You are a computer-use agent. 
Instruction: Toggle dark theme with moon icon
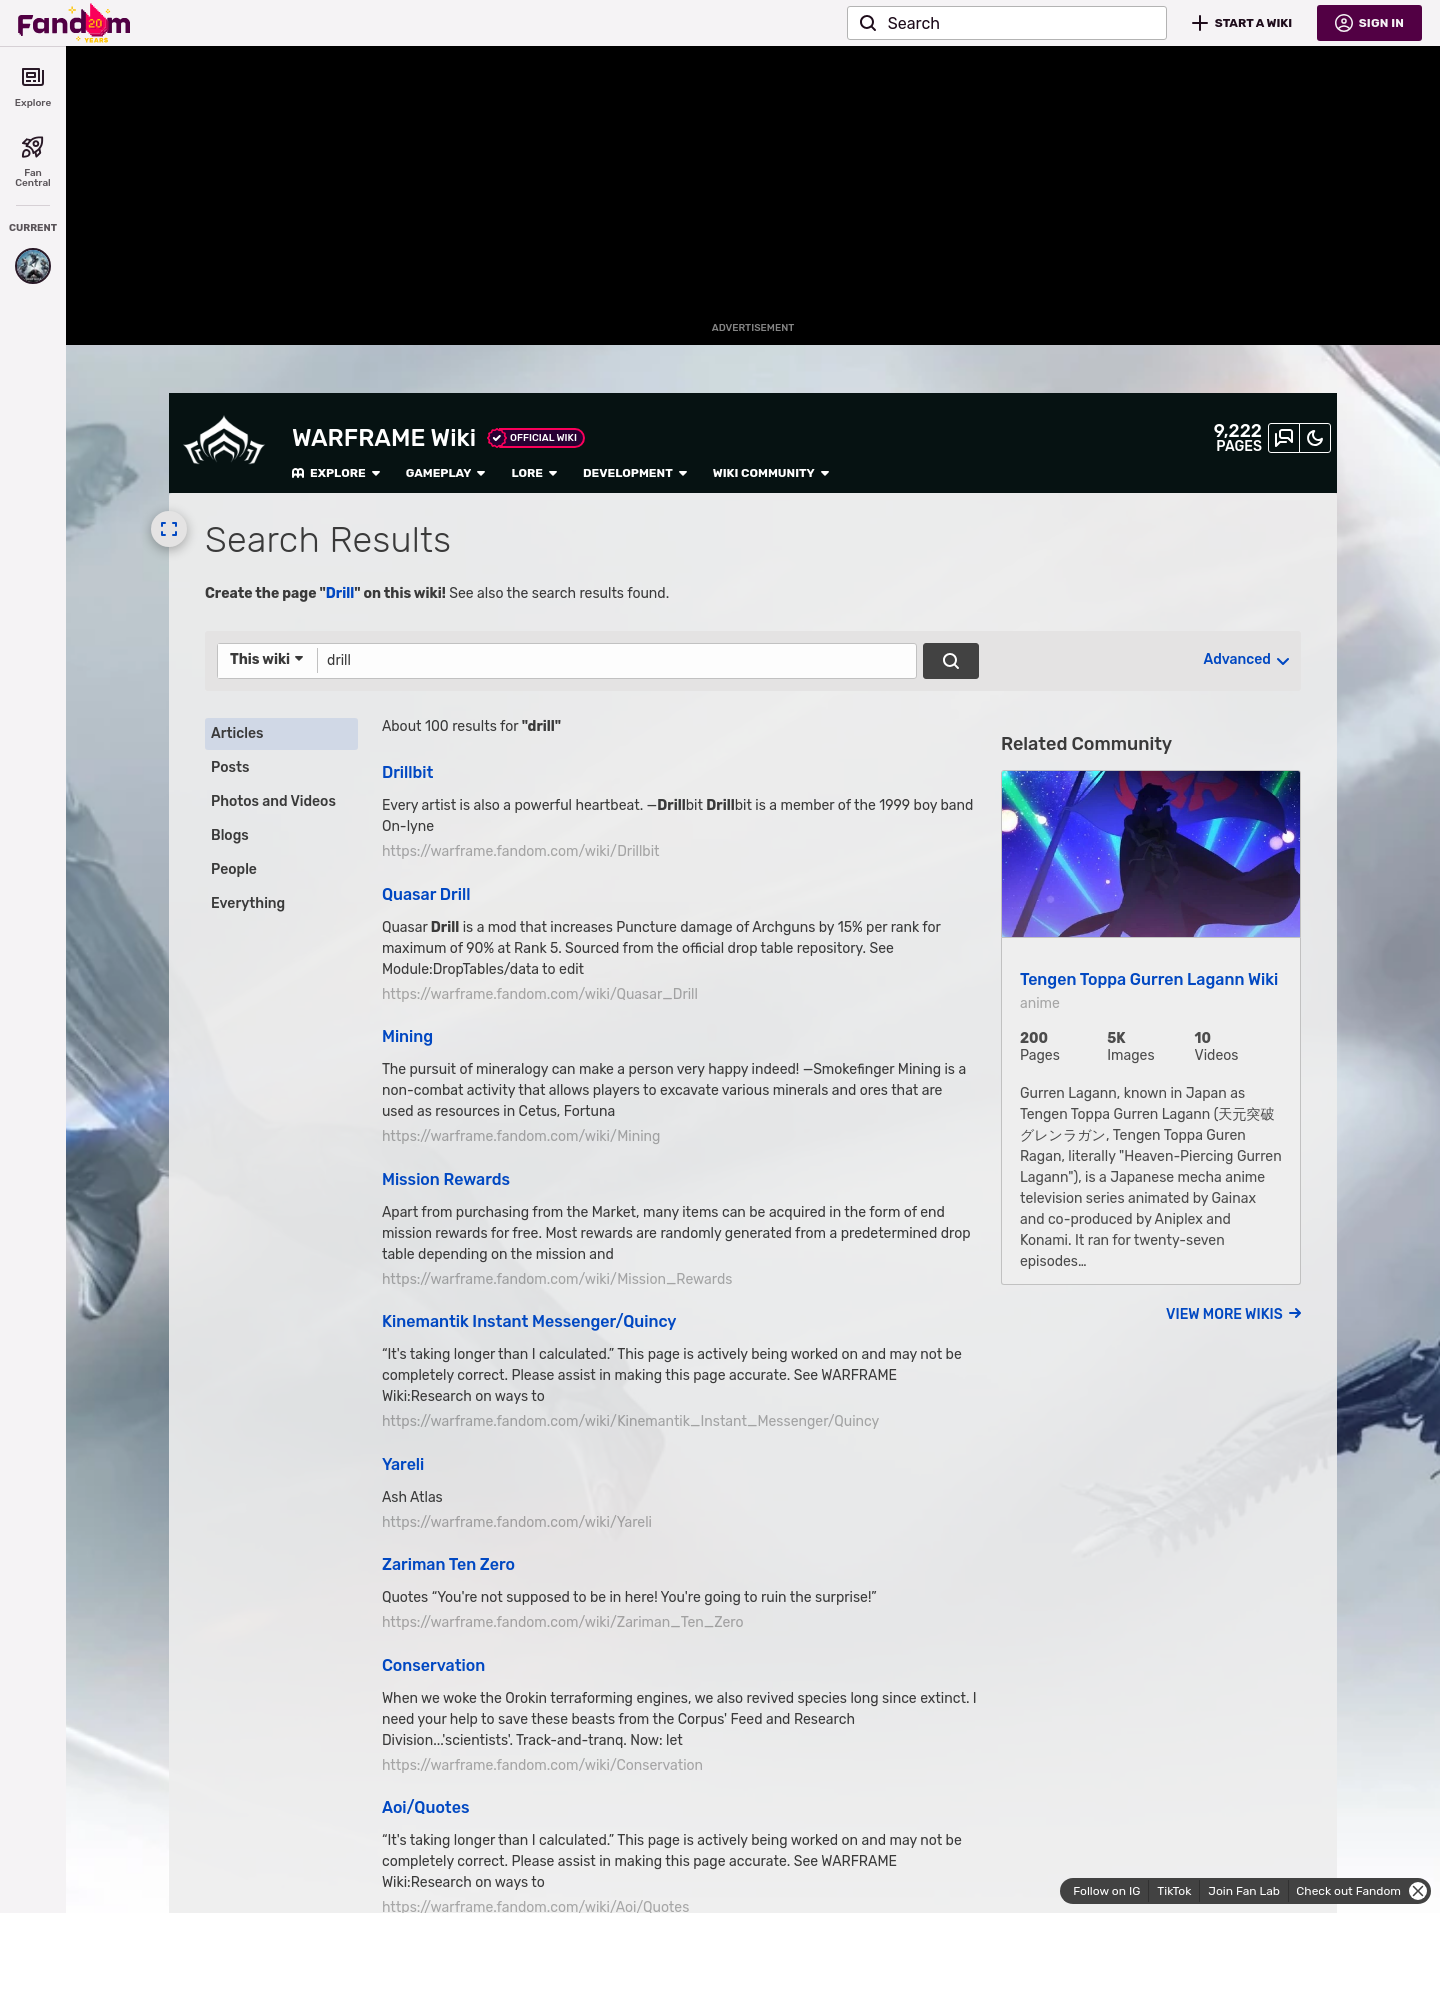(1315, 438)
